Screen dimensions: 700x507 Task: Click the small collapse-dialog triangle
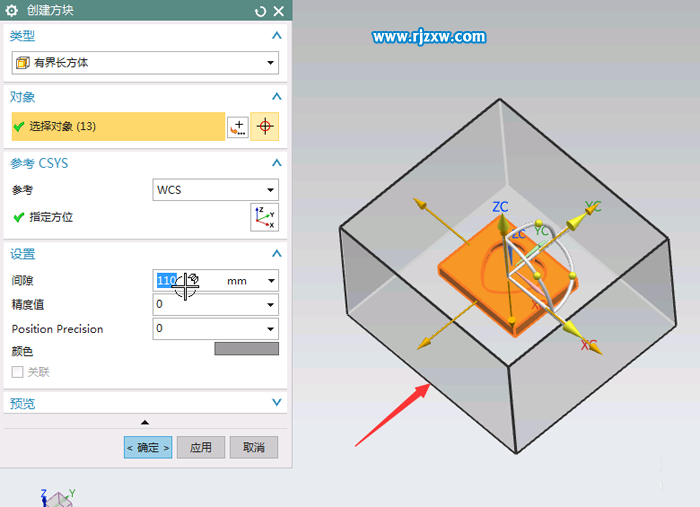coord(145,422)
